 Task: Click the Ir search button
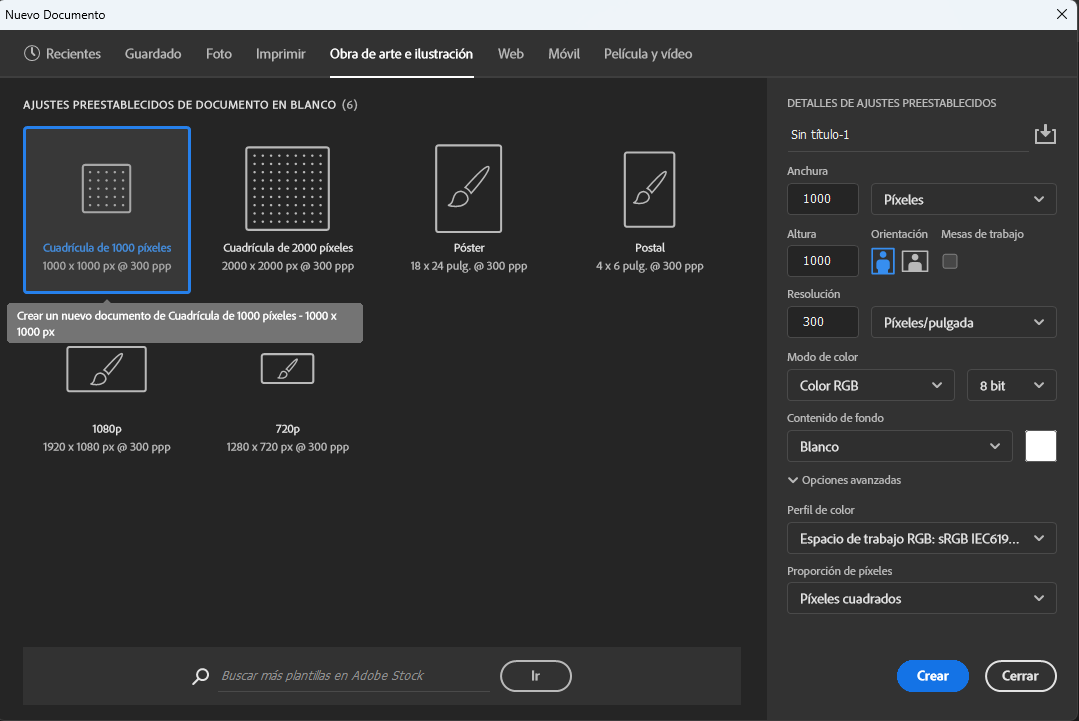[x=535, y=676]
